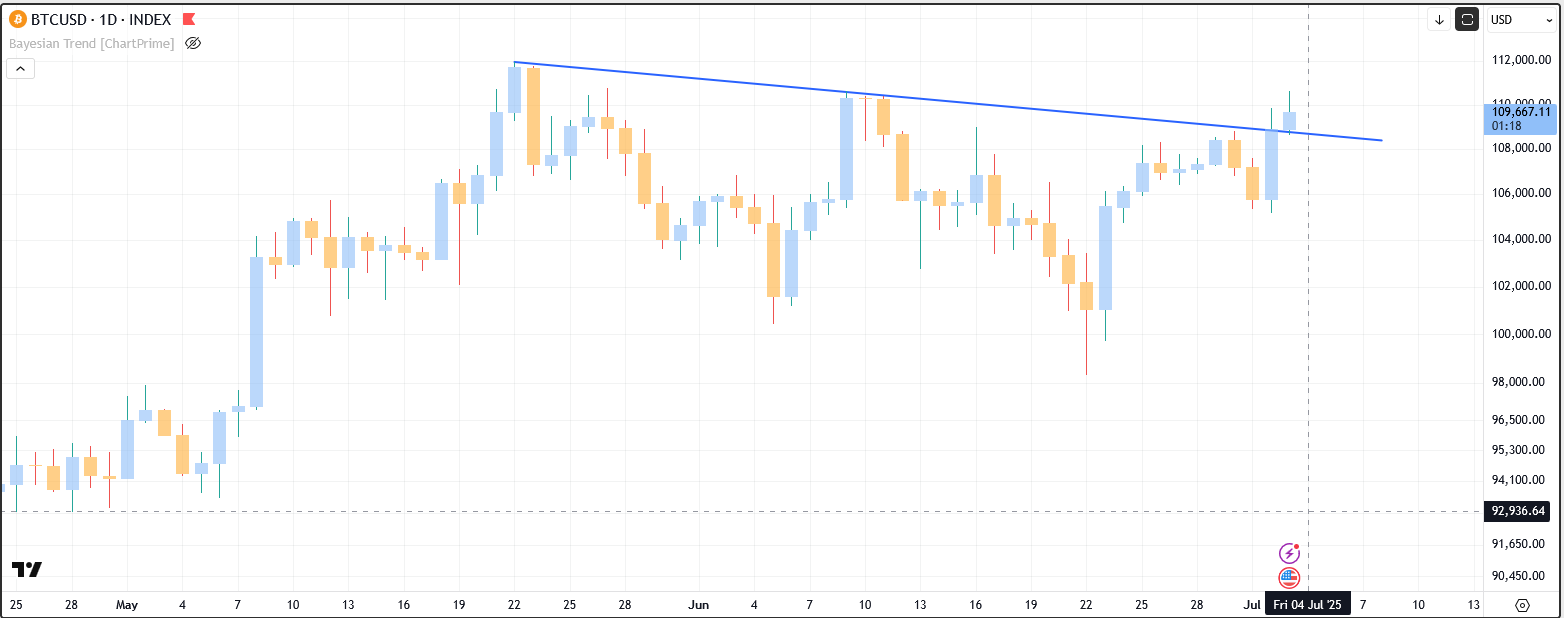
Task: Collapse the indicator legend with chevron button
Action: tap(20, 68)
